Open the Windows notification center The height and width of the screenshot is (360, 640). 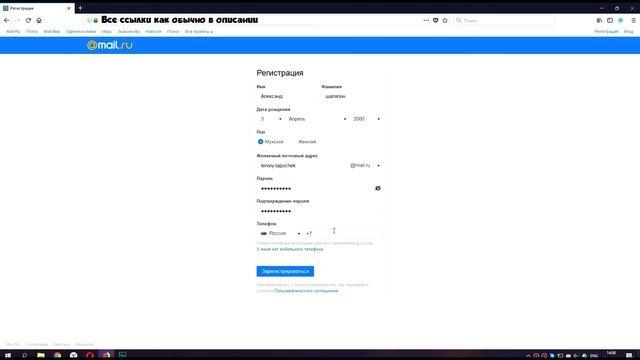click(629, 355)
